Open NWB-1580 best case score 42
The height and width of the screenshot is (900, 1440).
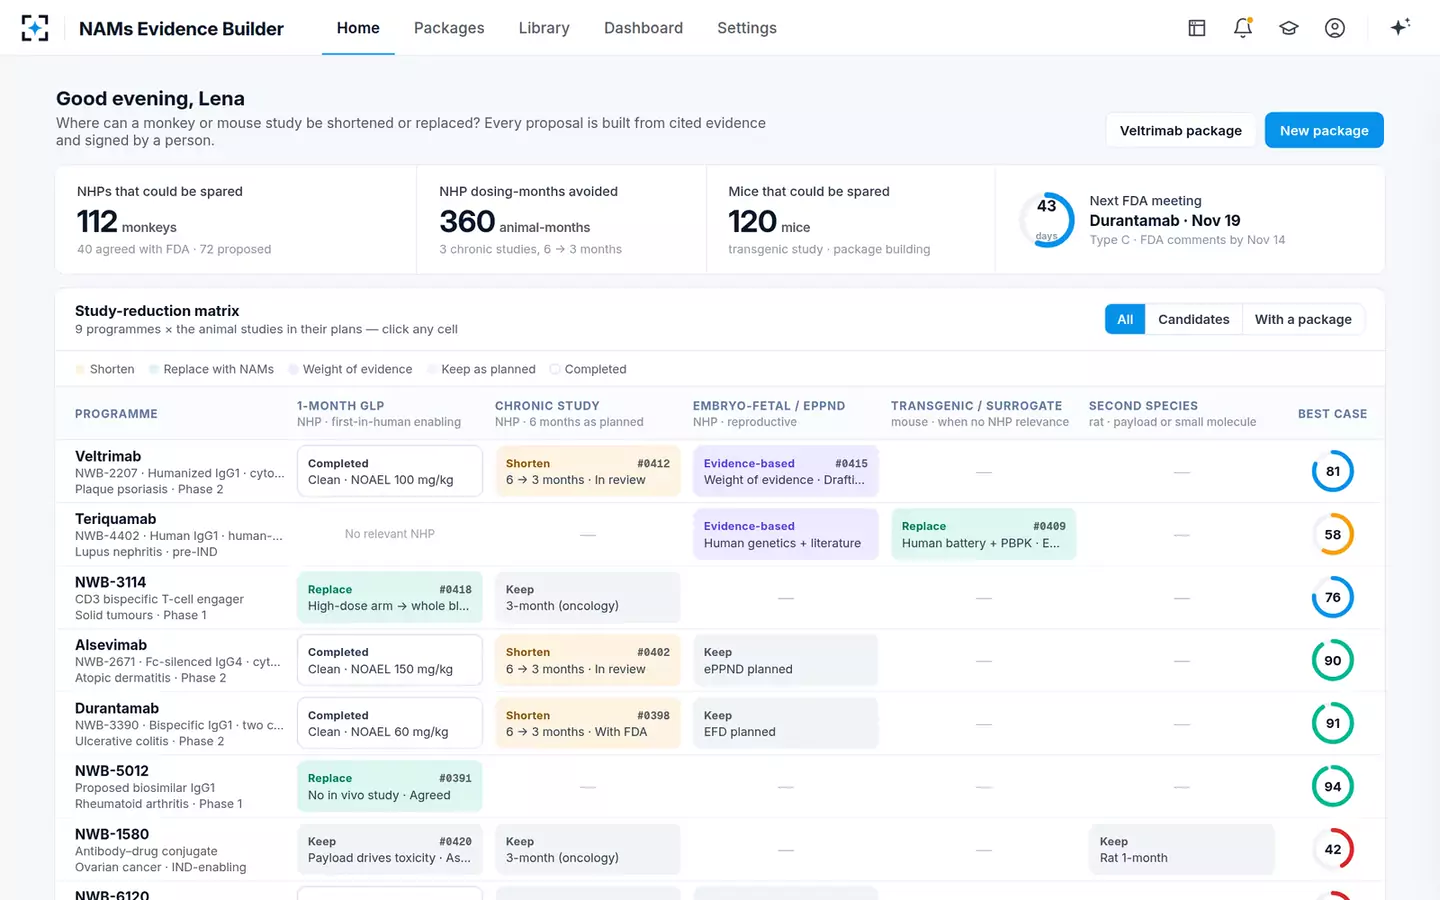click(1333, 849)
